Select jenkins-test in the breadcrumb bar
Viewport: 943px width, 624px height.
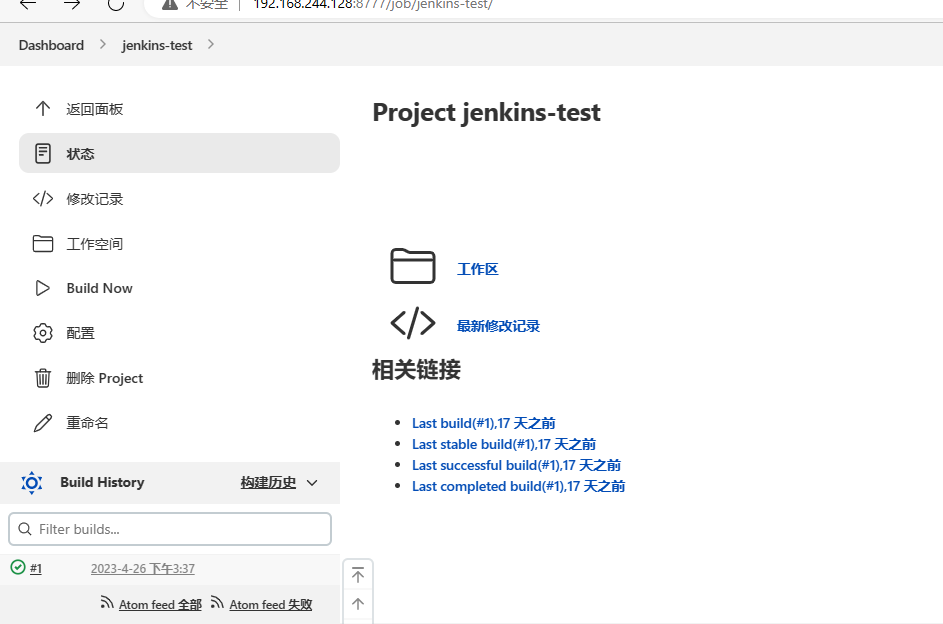[156, 44]
